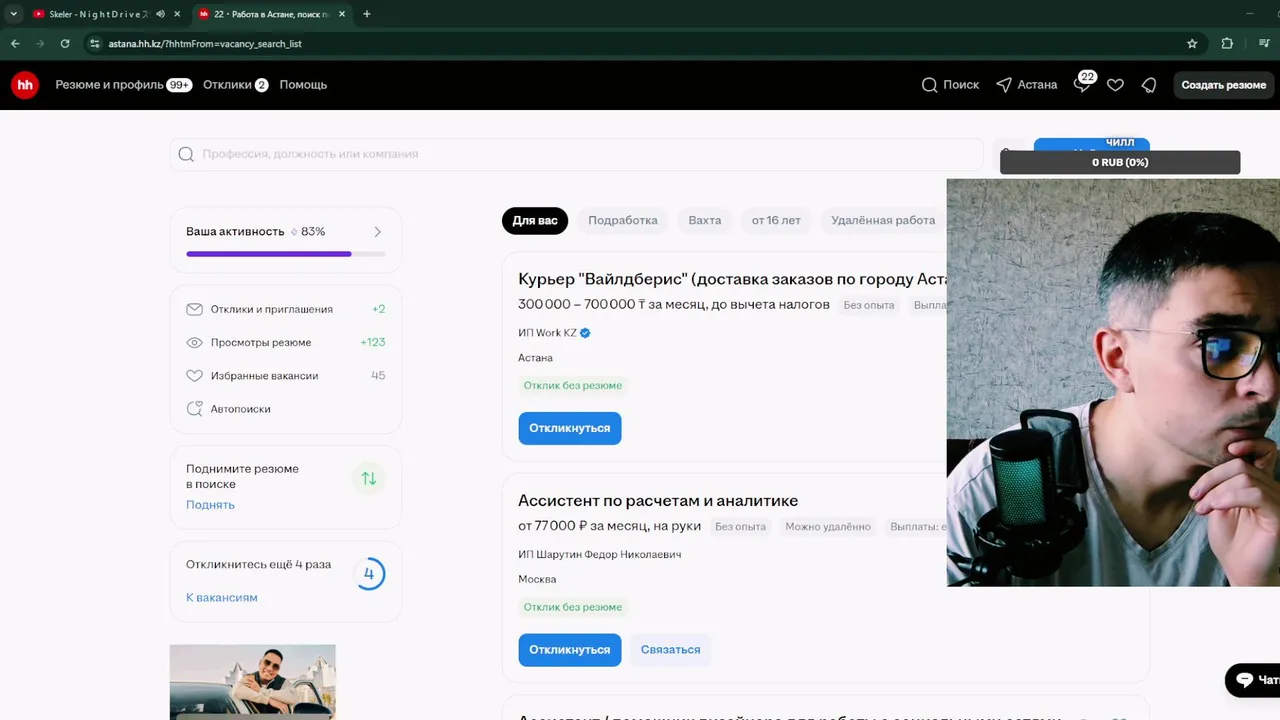Screen dimensions: 1280x720
Task: Open the Курьер Вайлдберис vacancy title
Action: [x=732, y=279]
